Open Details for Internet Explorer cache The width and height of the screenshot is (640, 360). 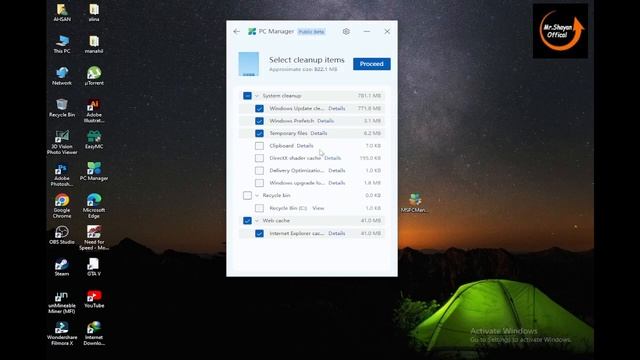tap(337, 233)
